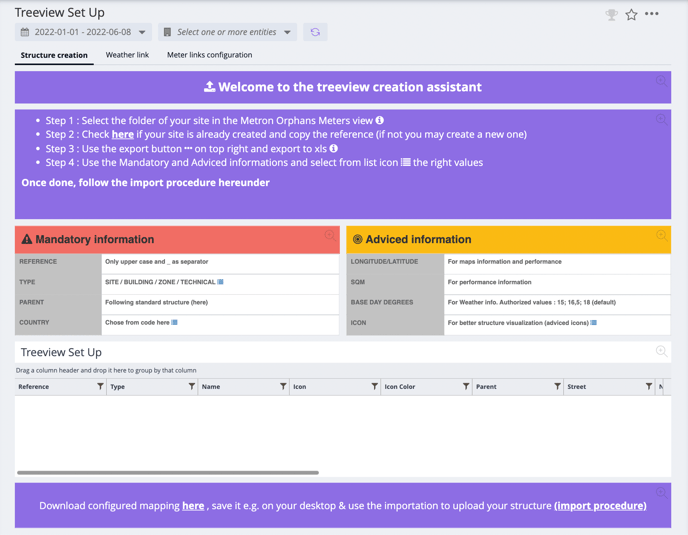Screen dimensions: 688x535
Task: Click the horizontal scrollbar under the table
Action: pos(168,472)
